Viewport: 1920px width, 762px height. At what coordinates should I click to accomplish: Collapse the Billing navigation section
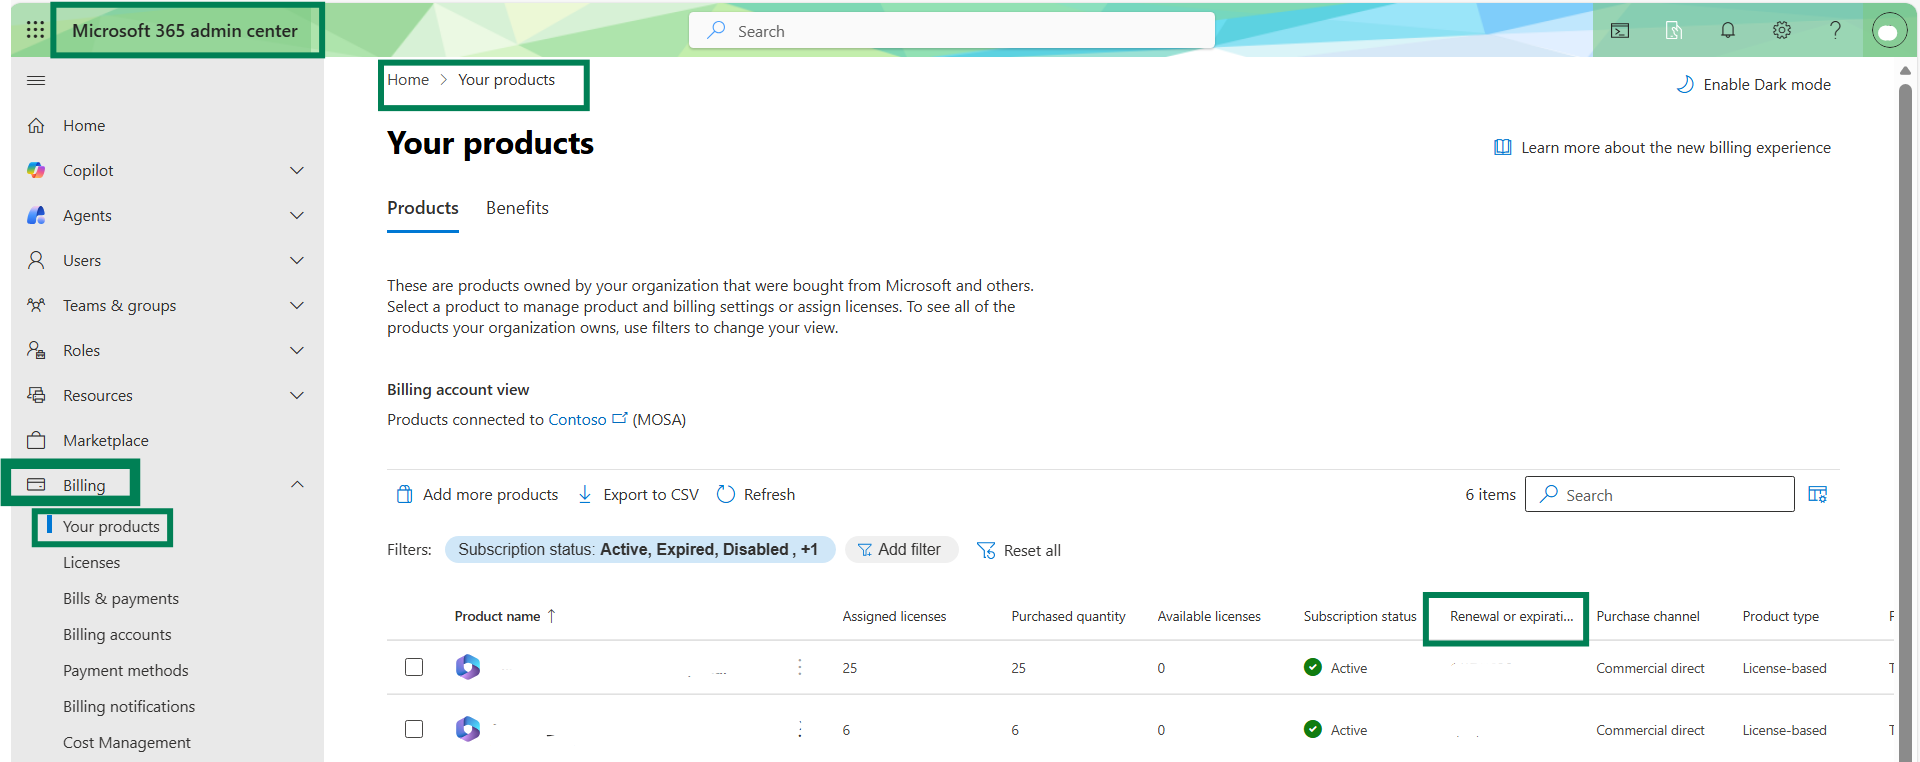[x=297, y=484]
